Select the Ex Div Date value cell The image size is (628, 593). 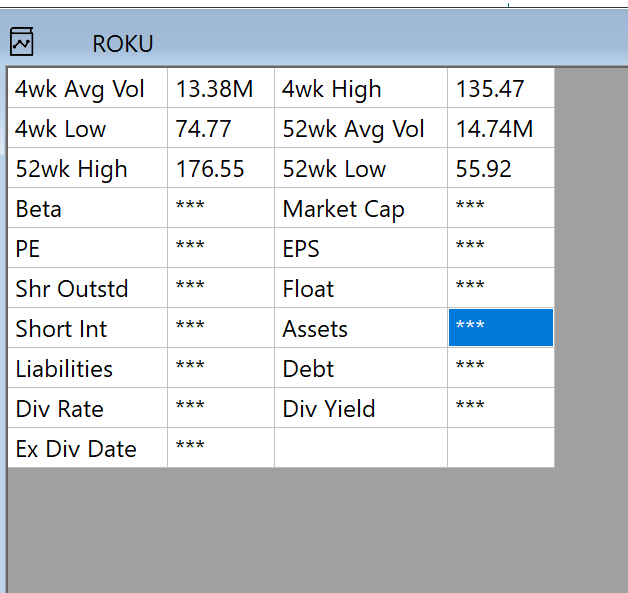click(220, 448)
